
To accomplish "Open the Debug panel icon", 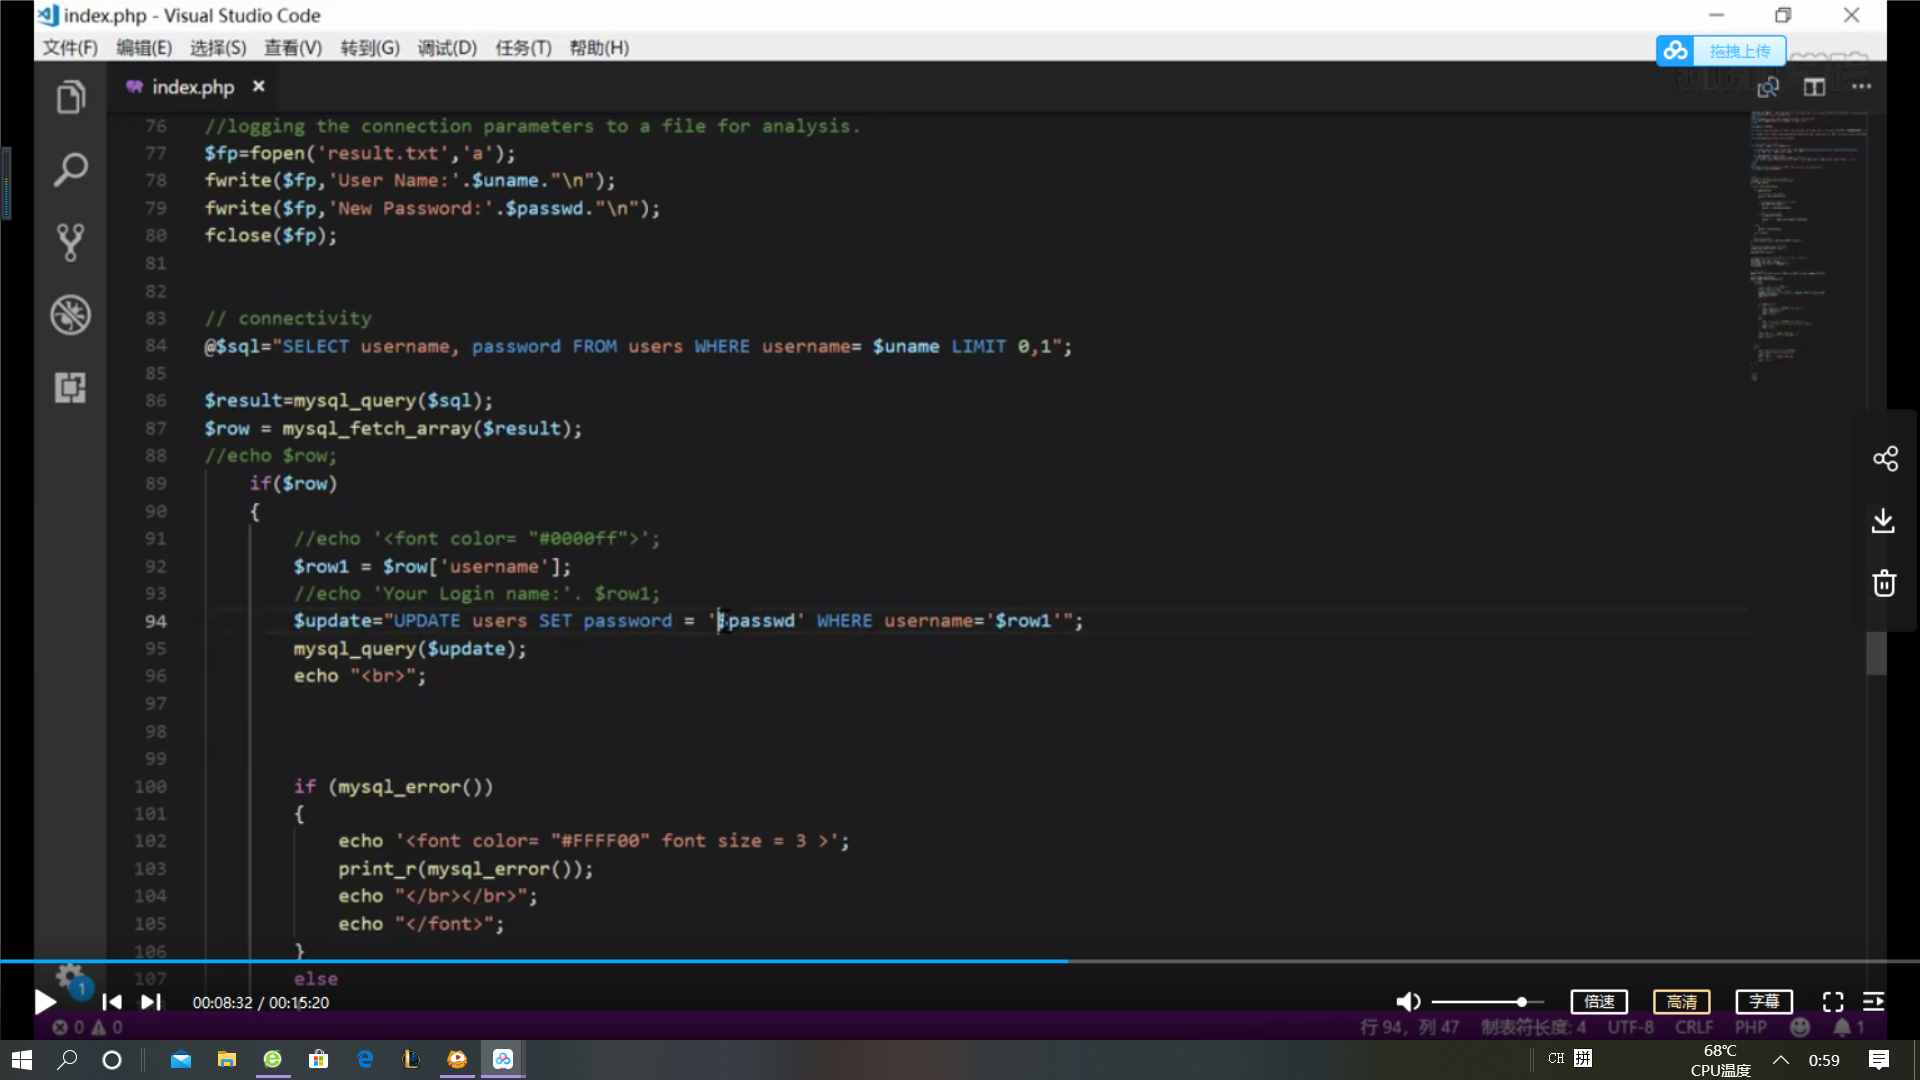I will point(70,315).
